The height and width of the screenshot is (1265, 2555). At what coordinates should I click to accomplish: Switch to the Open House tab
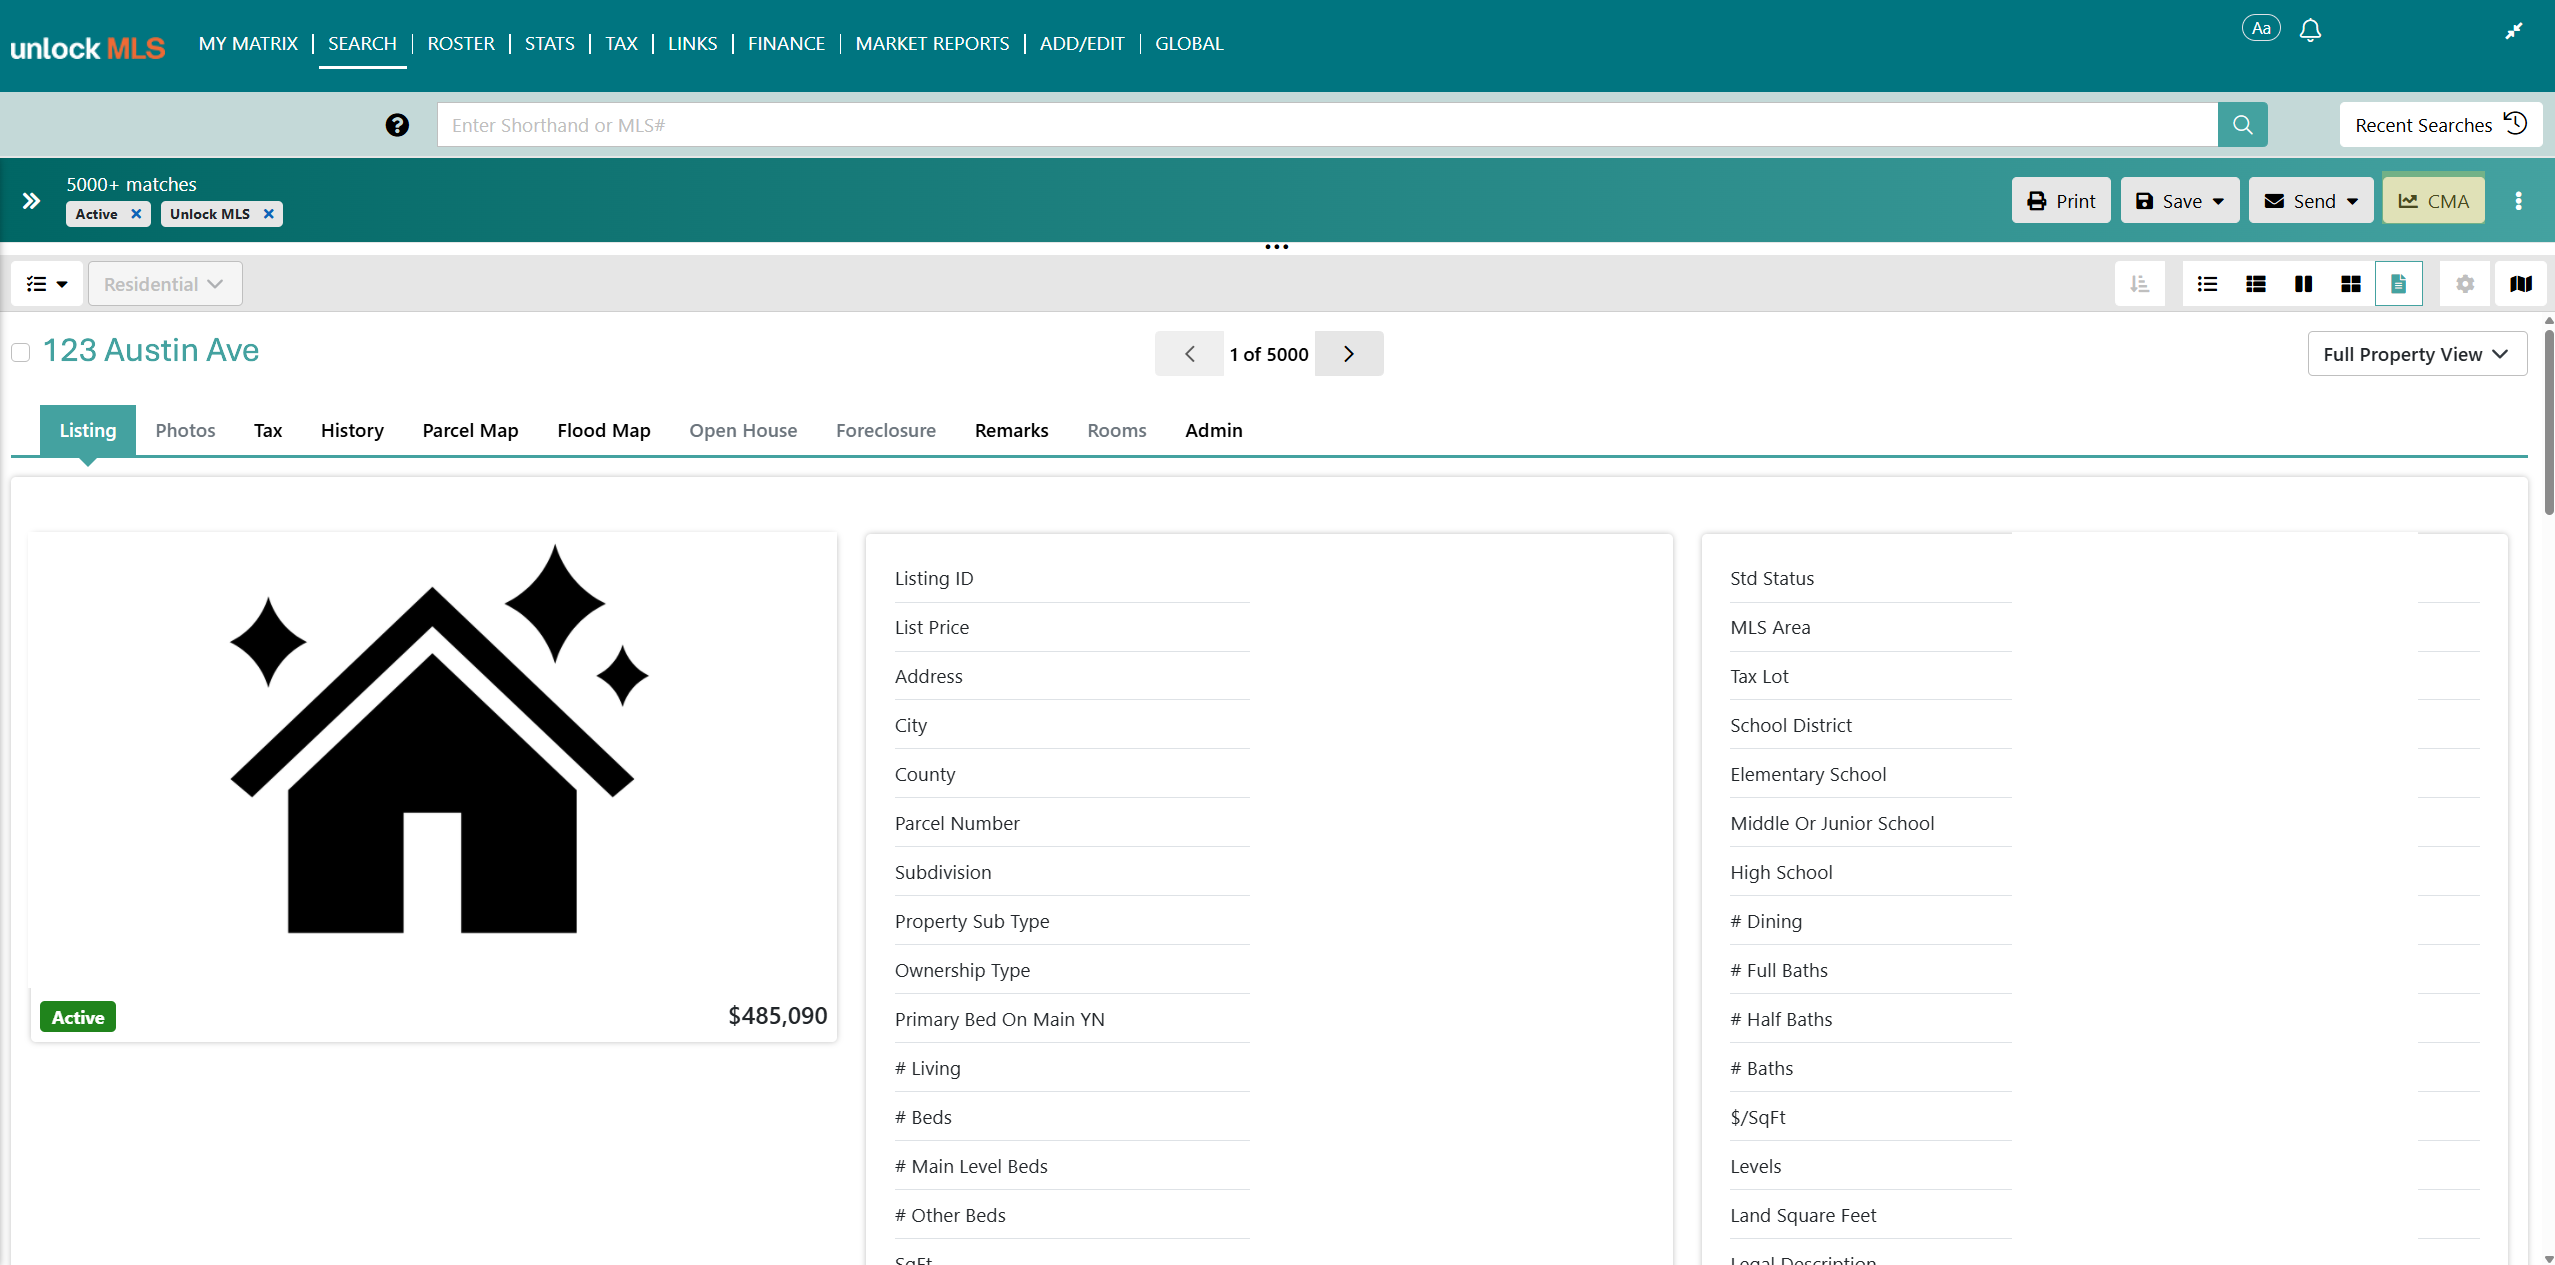[x=743, y=430]
